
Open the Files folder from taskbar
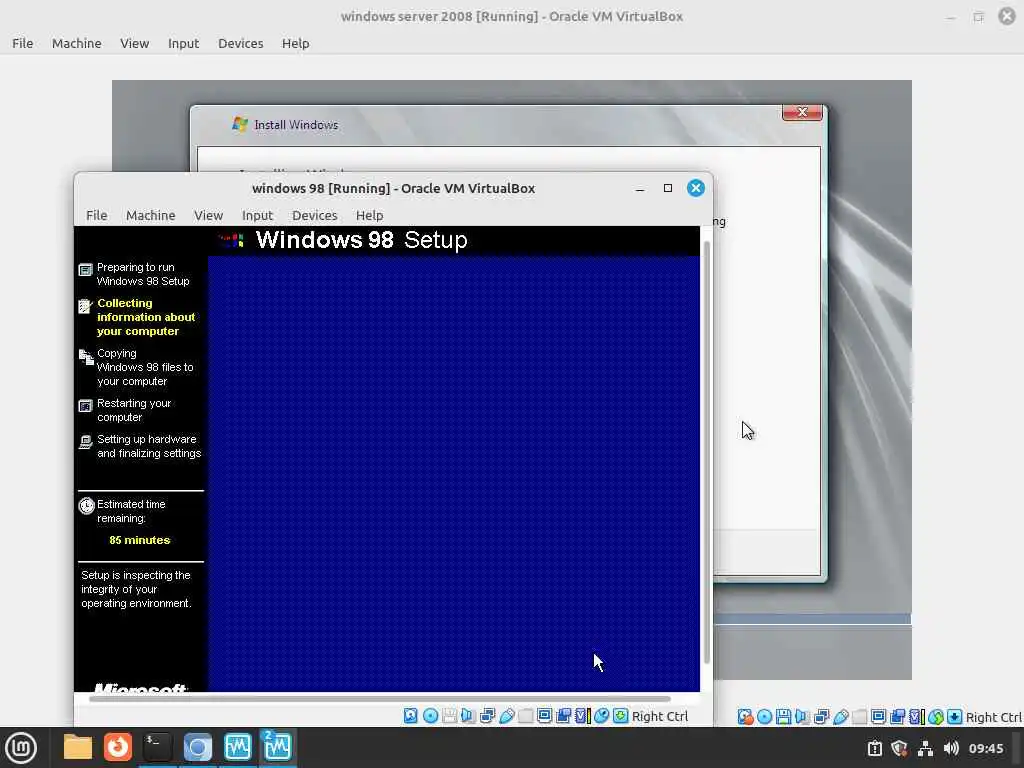[x=78, y=748]
